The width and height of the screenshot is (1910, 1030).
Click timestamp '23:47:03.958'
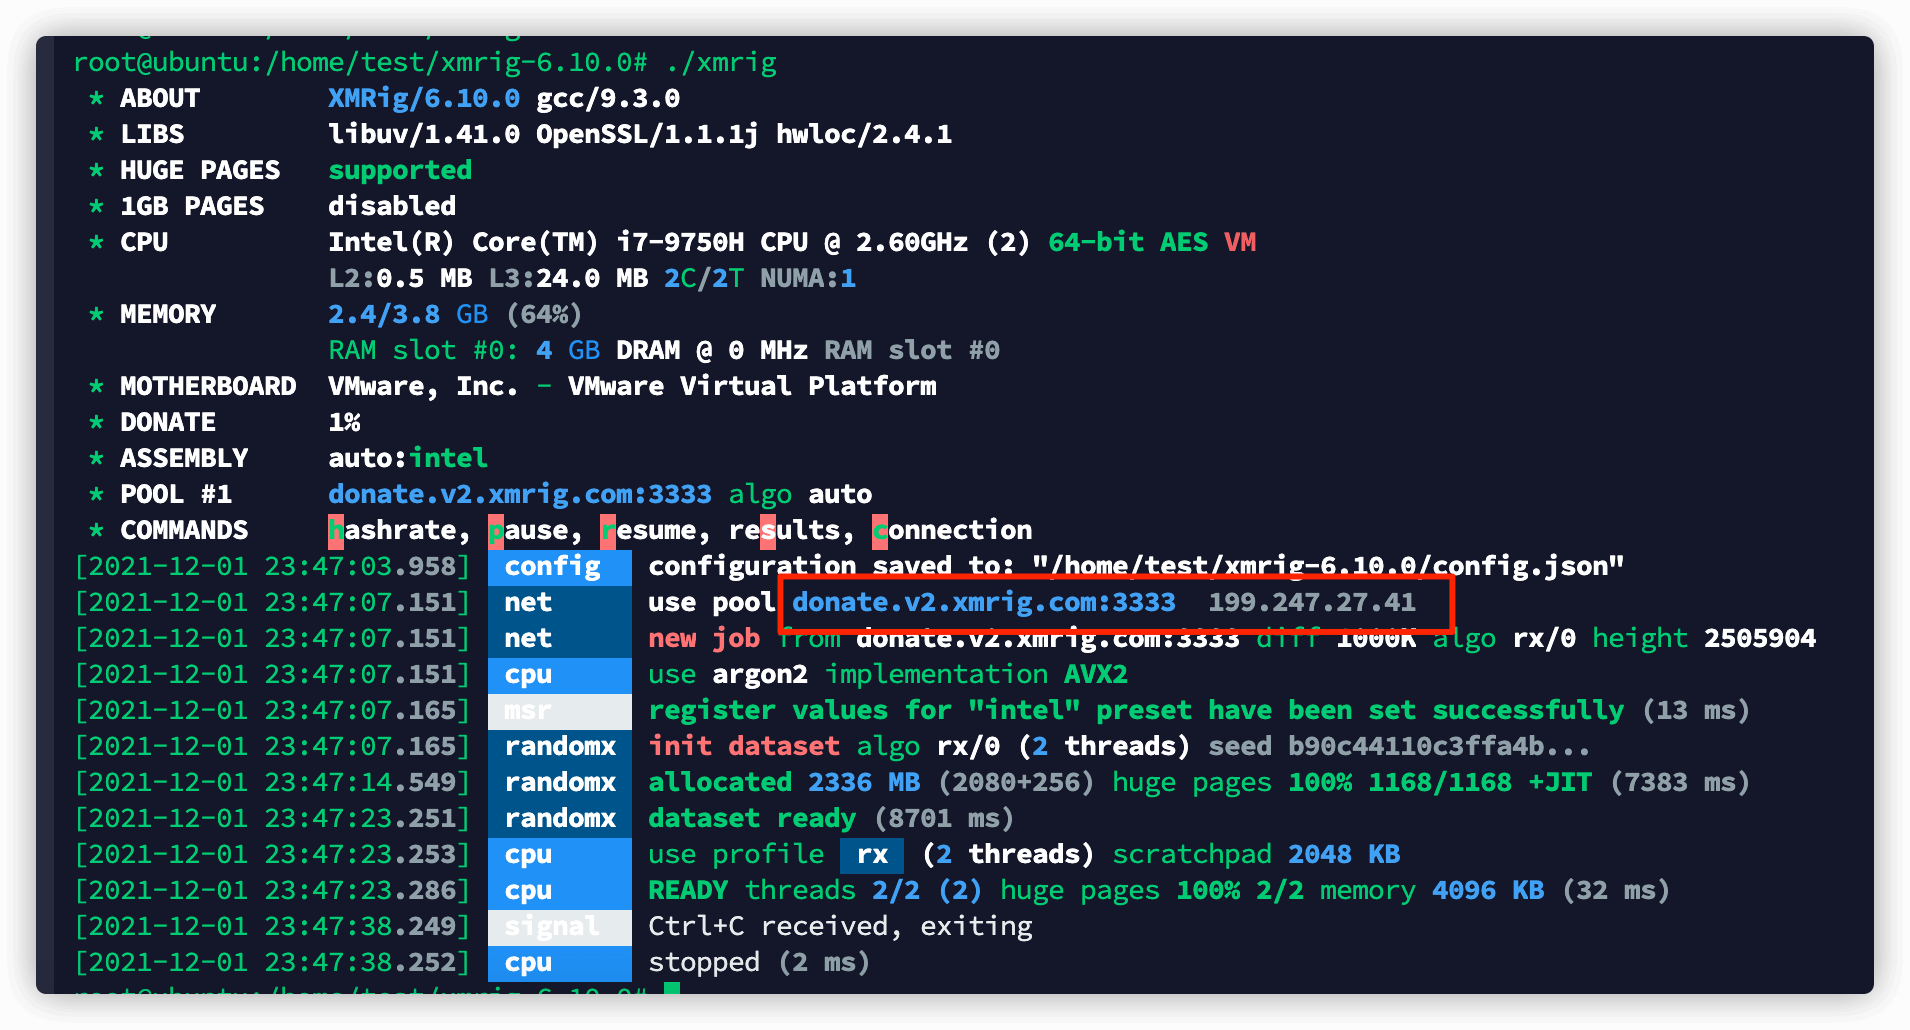click(x=360, y=566)
